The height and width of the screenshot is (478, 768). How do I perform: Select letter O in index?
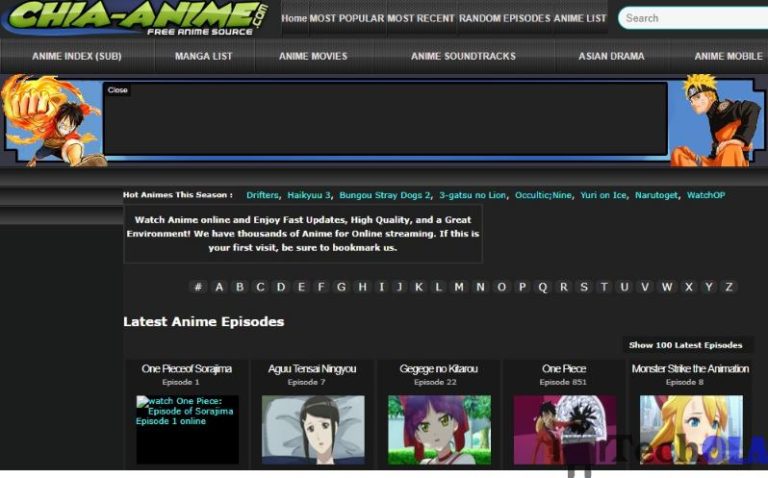(502, 287)
